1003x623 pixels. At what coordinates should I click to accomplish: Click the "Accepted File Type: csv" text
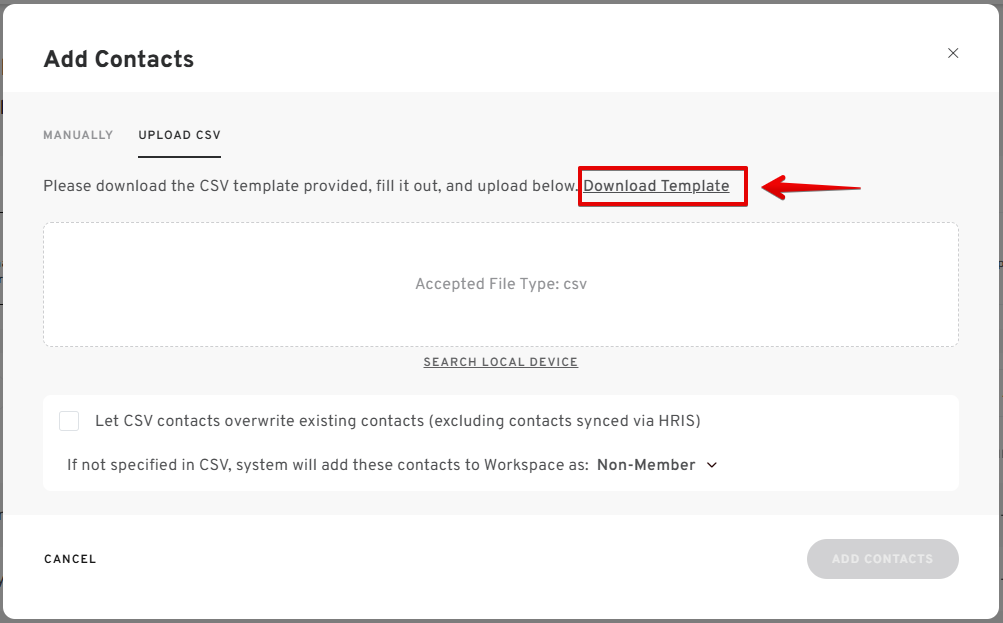click(x=500, y=284)
